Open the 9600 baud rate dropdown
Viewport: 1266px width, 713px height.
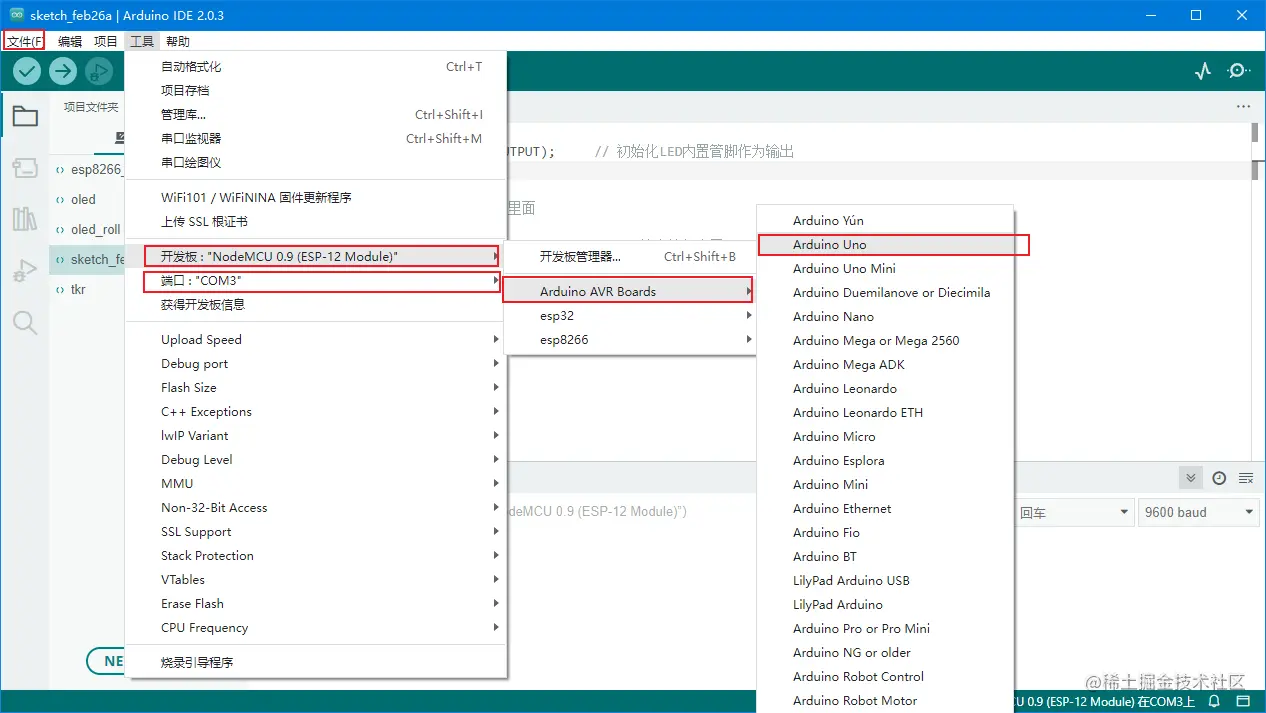coord(1198,513)
